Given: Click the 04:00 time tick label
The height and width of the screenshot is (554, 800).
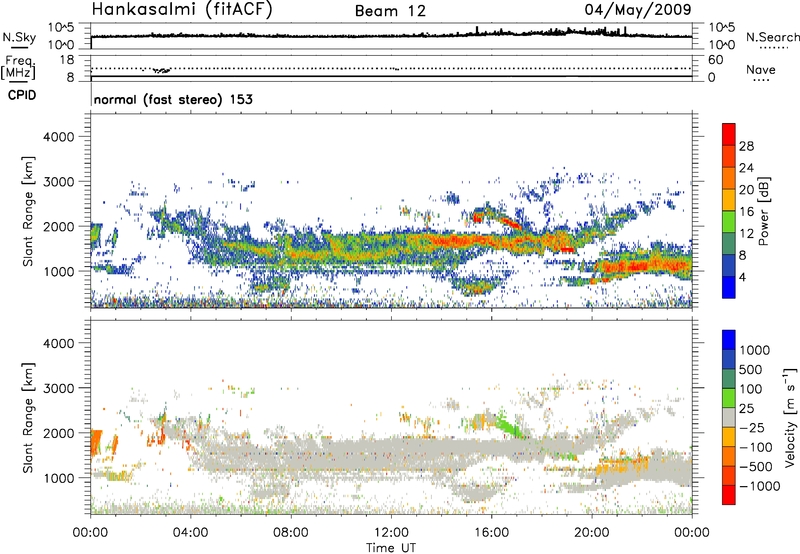Looking at the screenshot, I should [190, 533].
